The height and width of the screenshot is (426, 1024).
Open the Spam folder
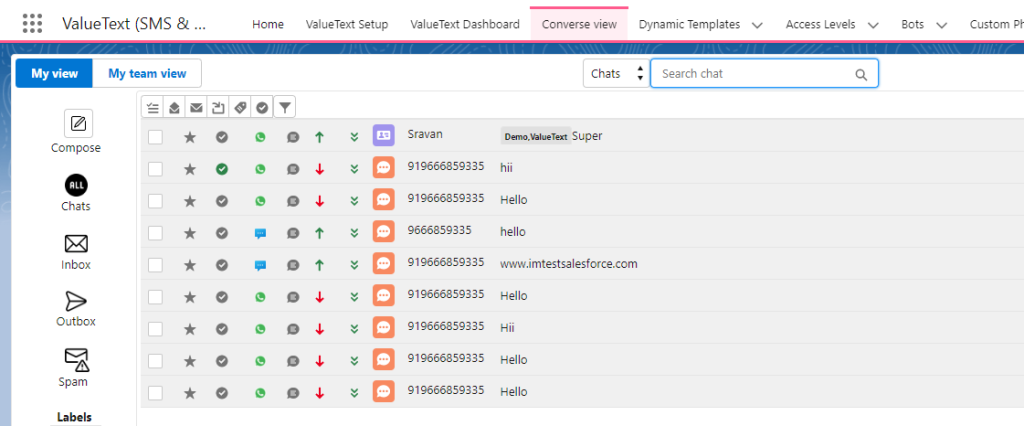tap(77, 359)
